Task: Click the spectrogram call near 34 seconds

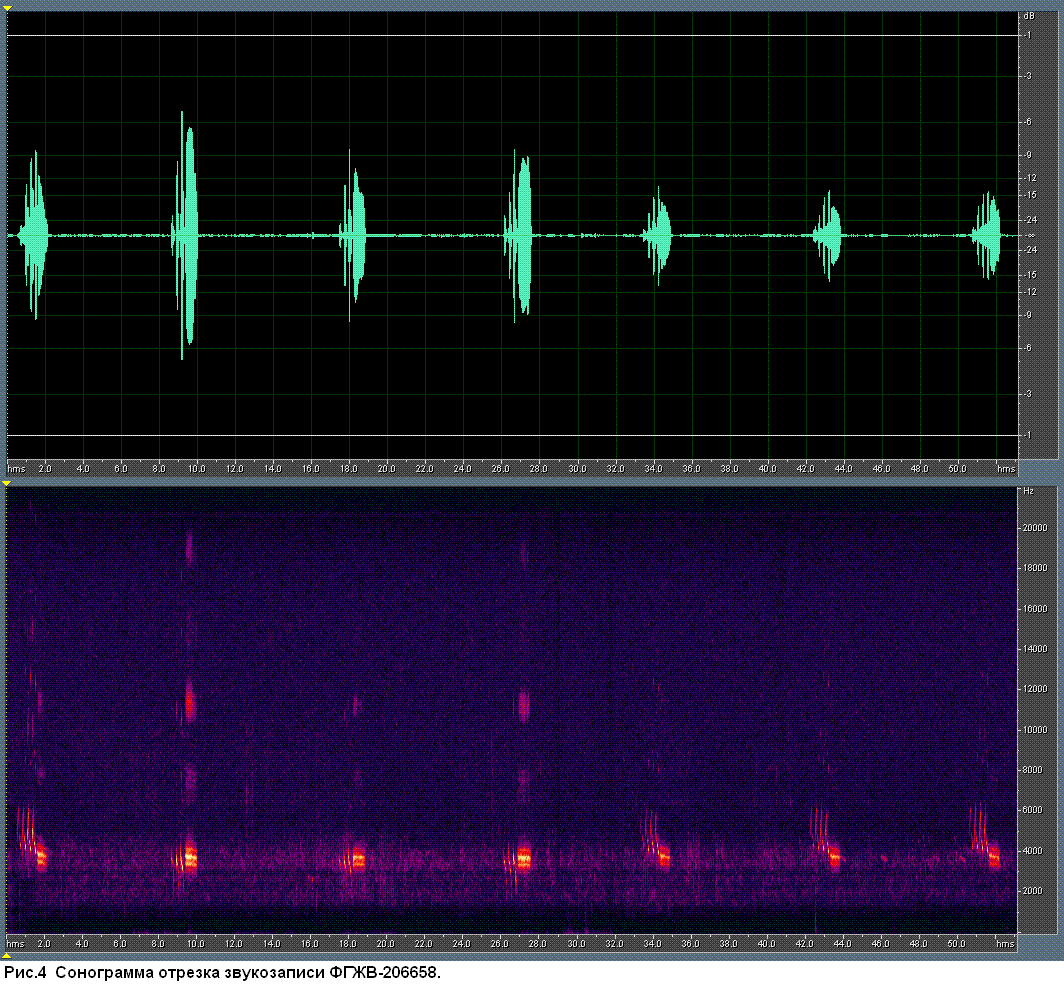Action: [660, 850]
